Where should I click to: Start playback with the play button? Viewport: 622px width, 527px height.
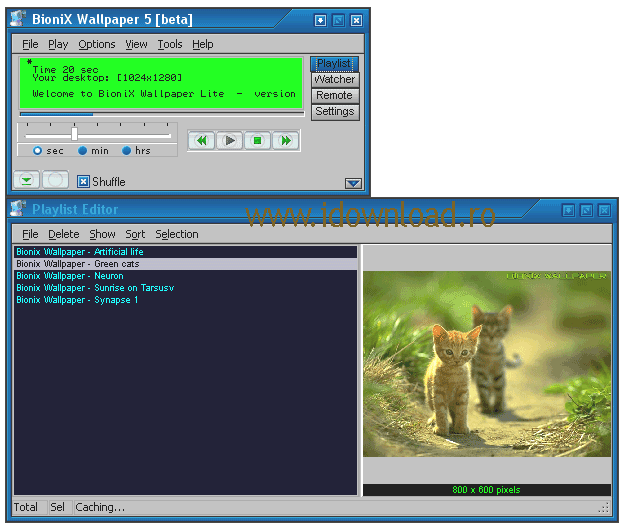click(229, 140)
